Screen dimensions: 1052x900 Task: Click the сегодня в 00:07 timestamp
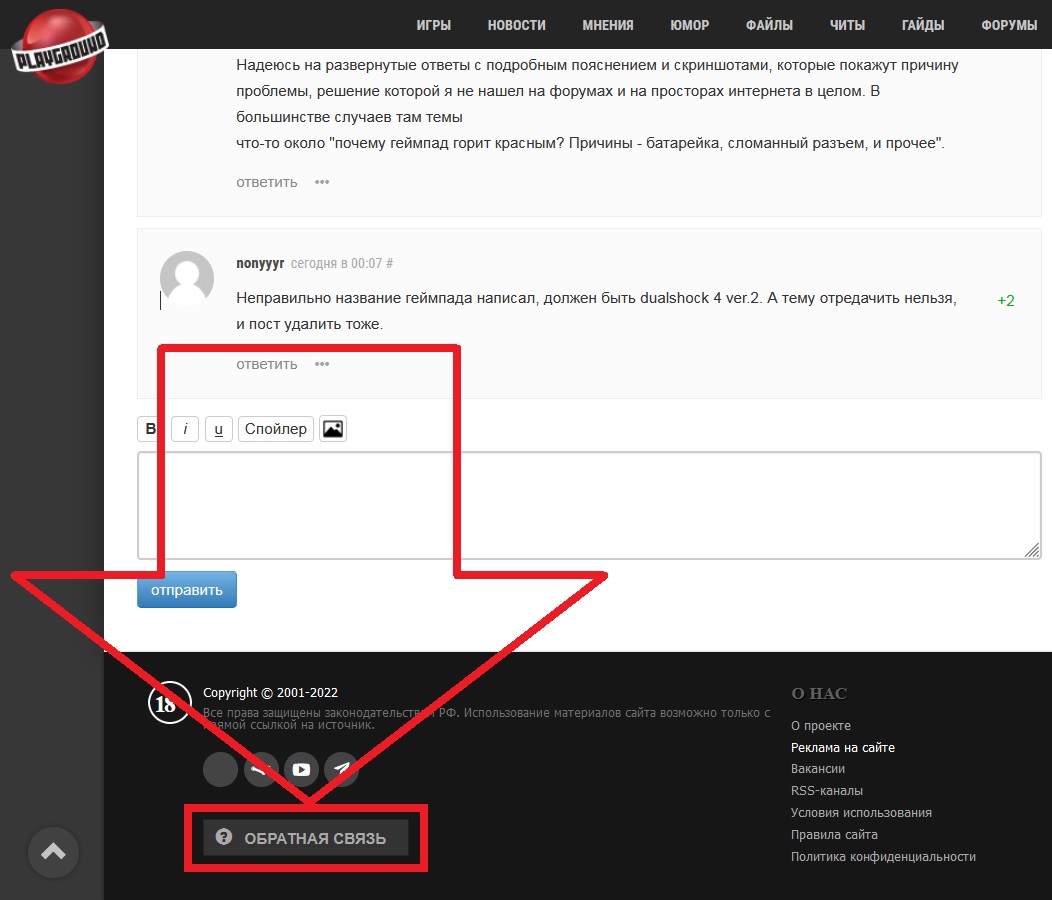[x=336, y=263]
